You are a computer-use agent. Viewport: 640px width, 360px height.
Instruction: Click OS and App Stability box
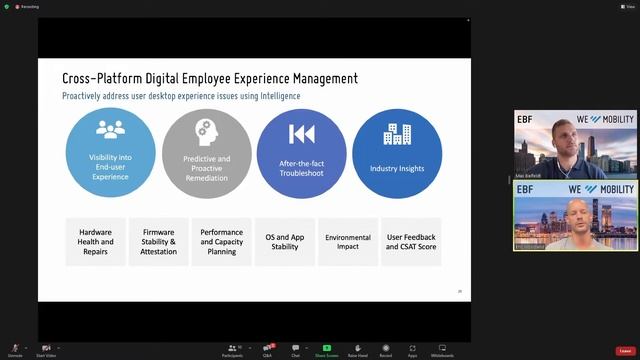coord(284,242)
